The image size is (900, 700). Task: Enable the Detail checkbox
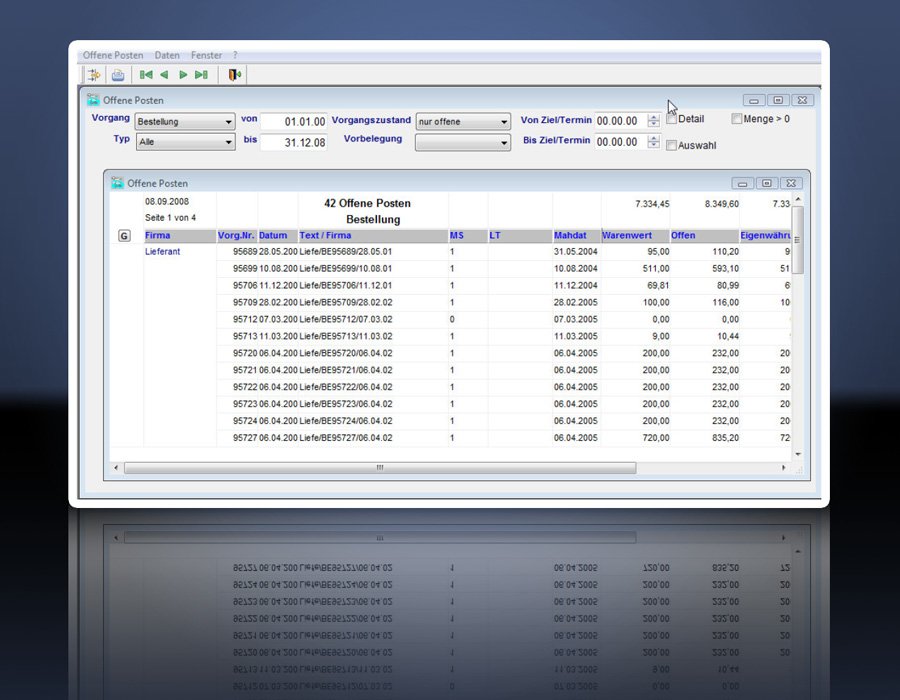pos(672,119)
